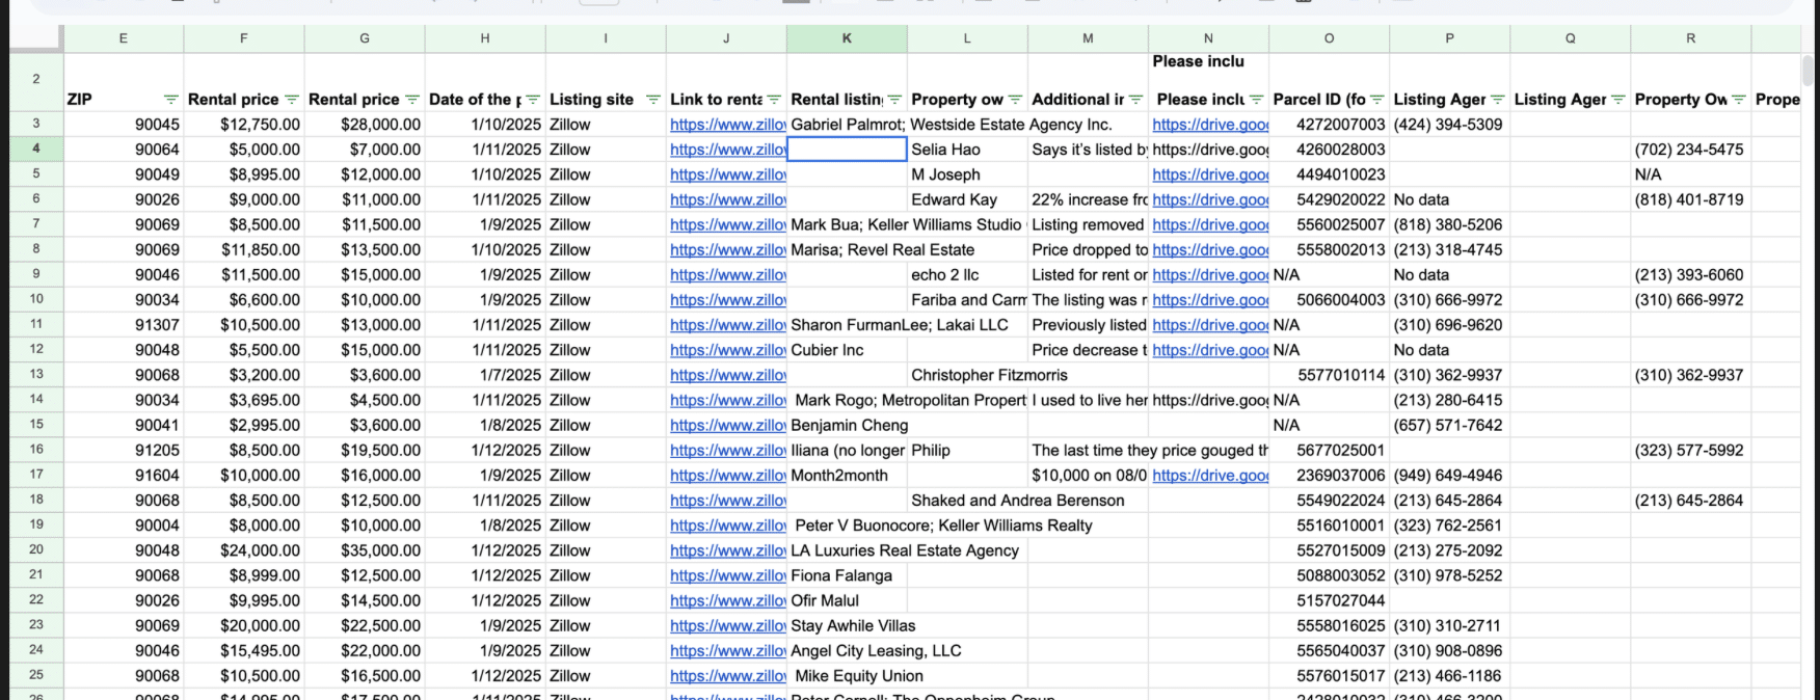The image size is (1820, 700).
Task: Click the '(702) 234-5475' phone cell
Action: tap(1691, 150)
